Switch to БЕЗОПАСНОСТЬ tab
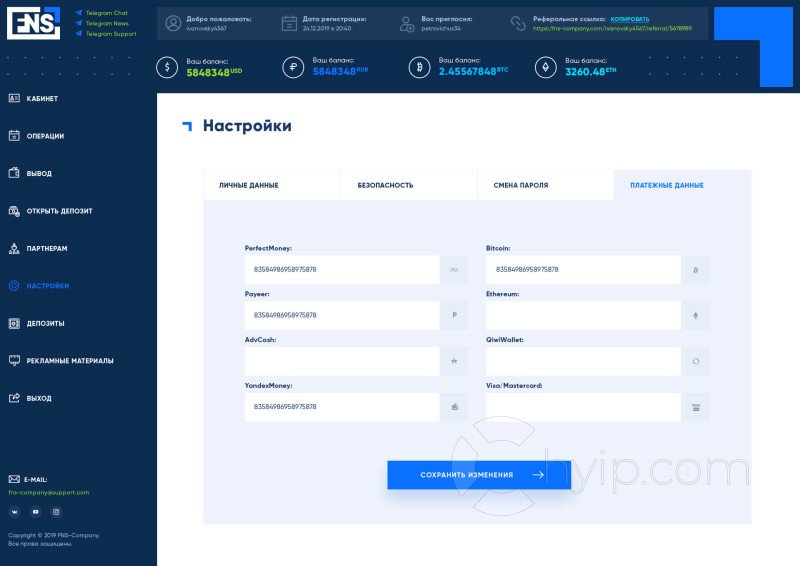This screenshot has width=800, height=566. (x=409, y=185)
